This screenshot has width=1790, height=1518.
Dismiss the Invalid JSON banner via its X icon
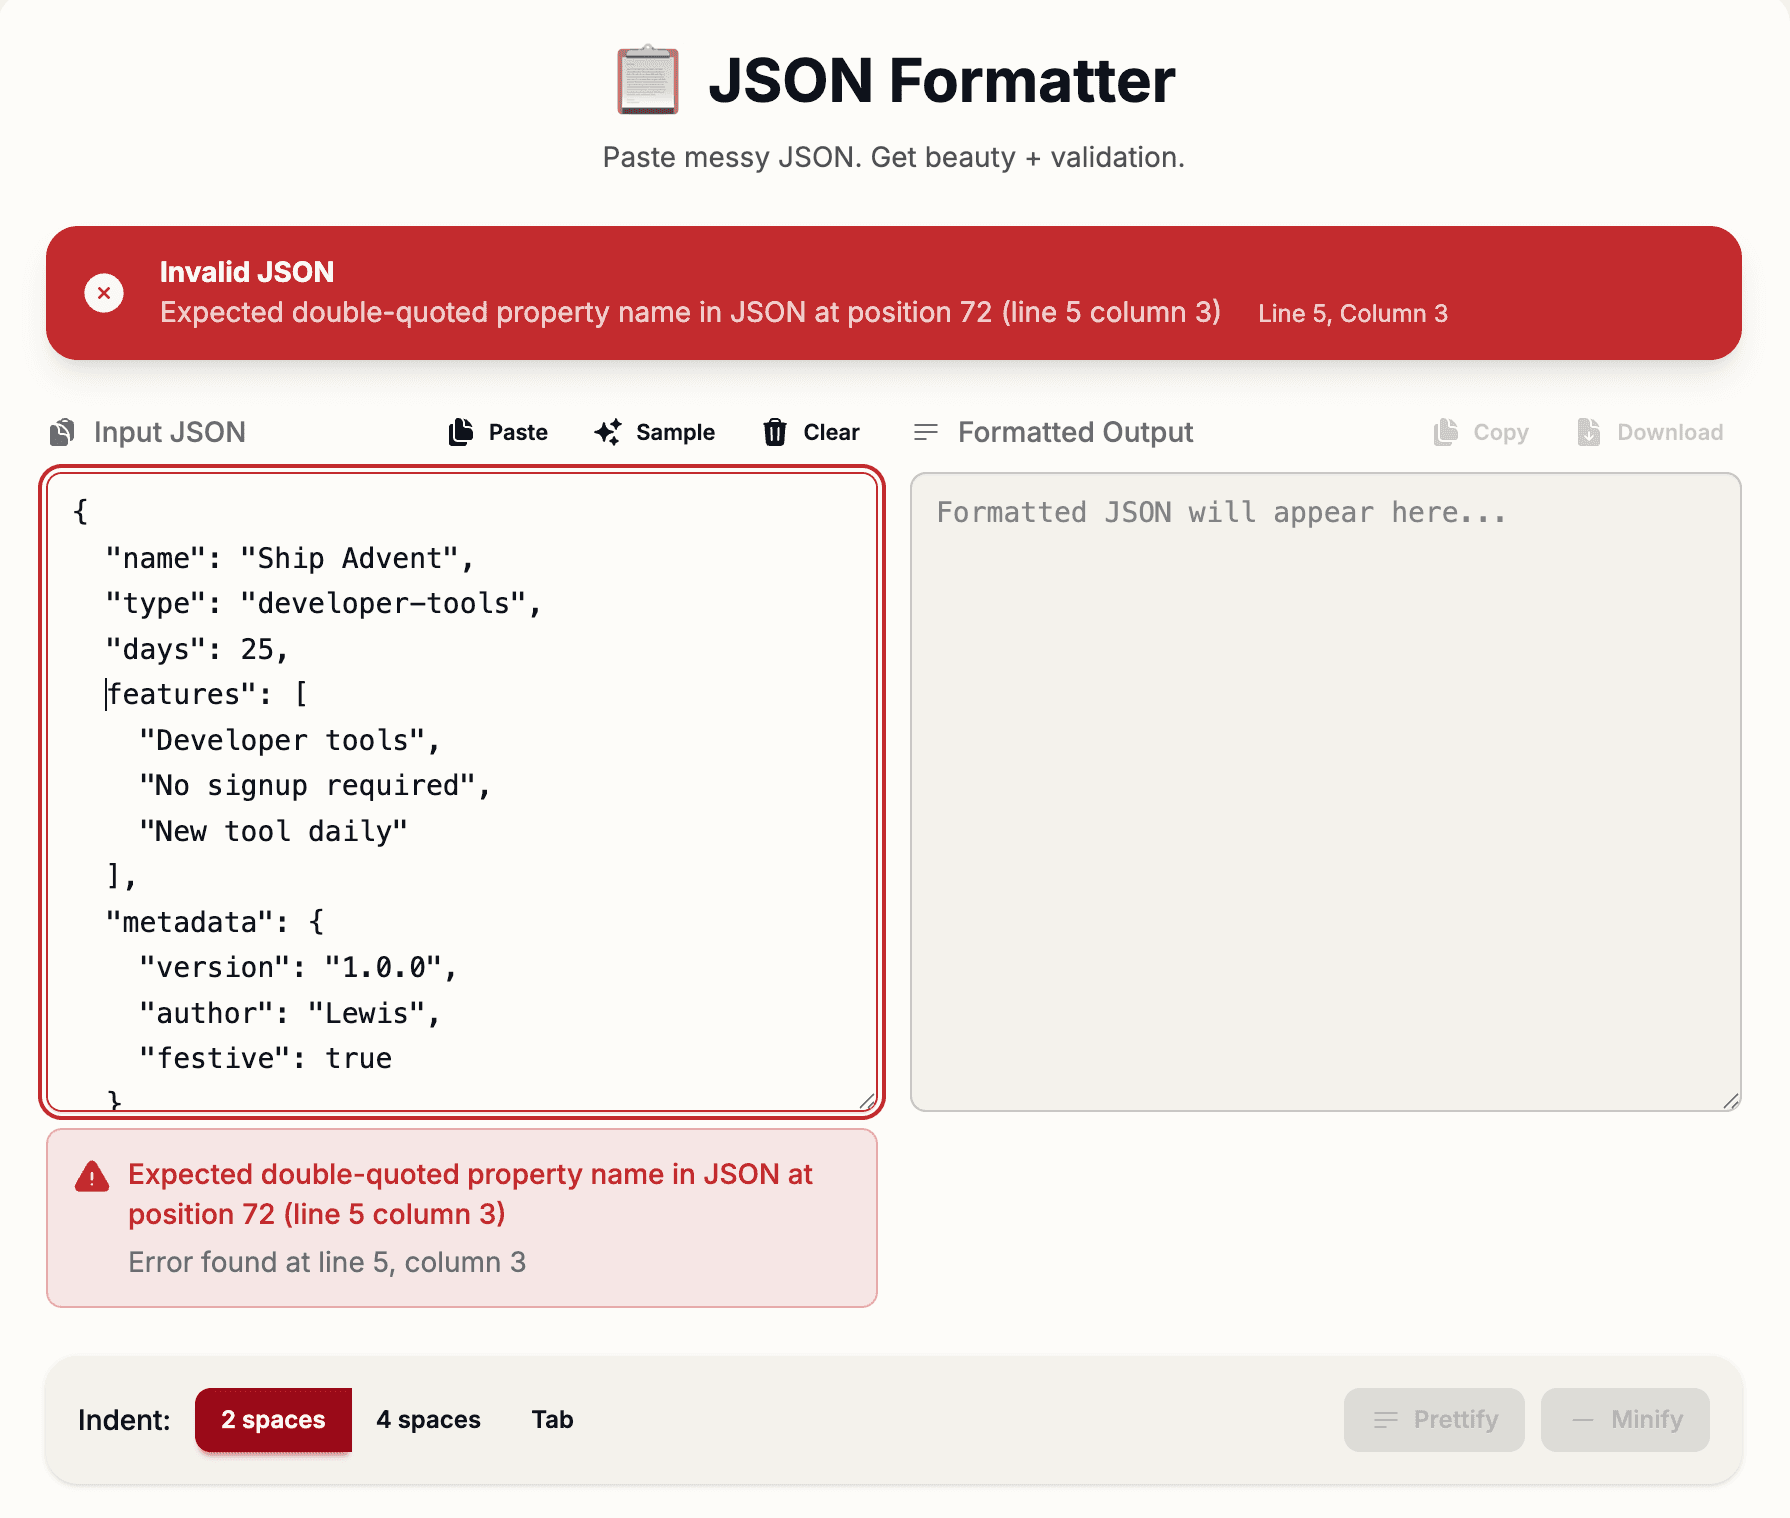(x=104, y=293)
